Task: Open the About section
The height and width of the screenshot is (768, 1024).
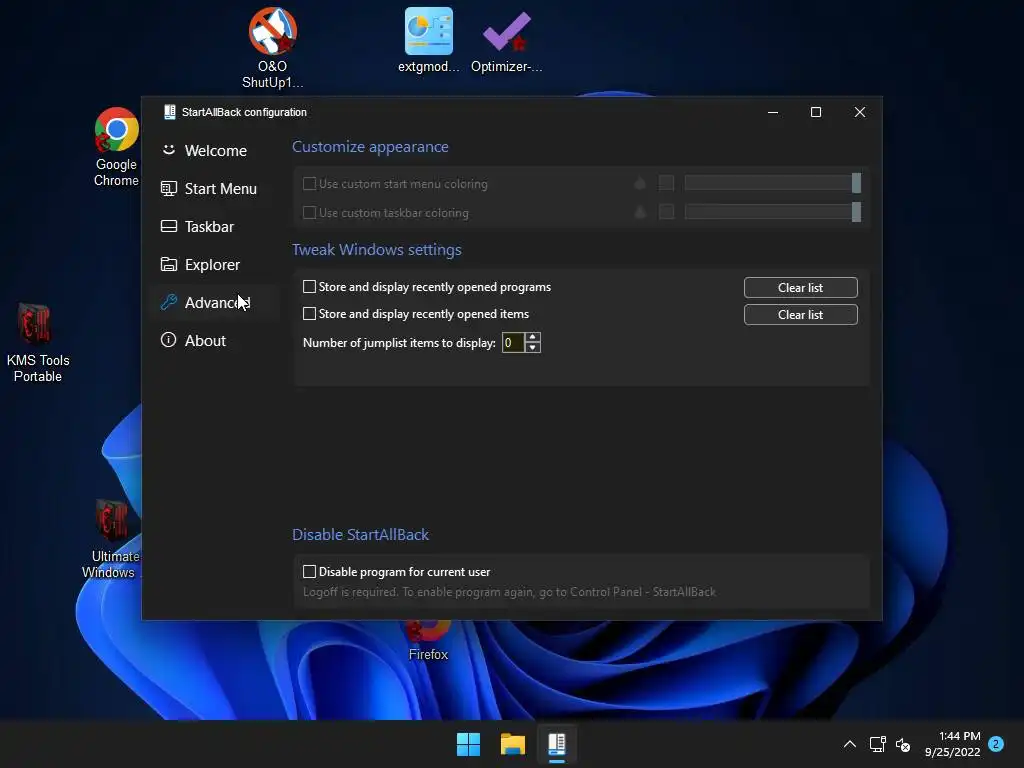Action: (x=193, y=340)
